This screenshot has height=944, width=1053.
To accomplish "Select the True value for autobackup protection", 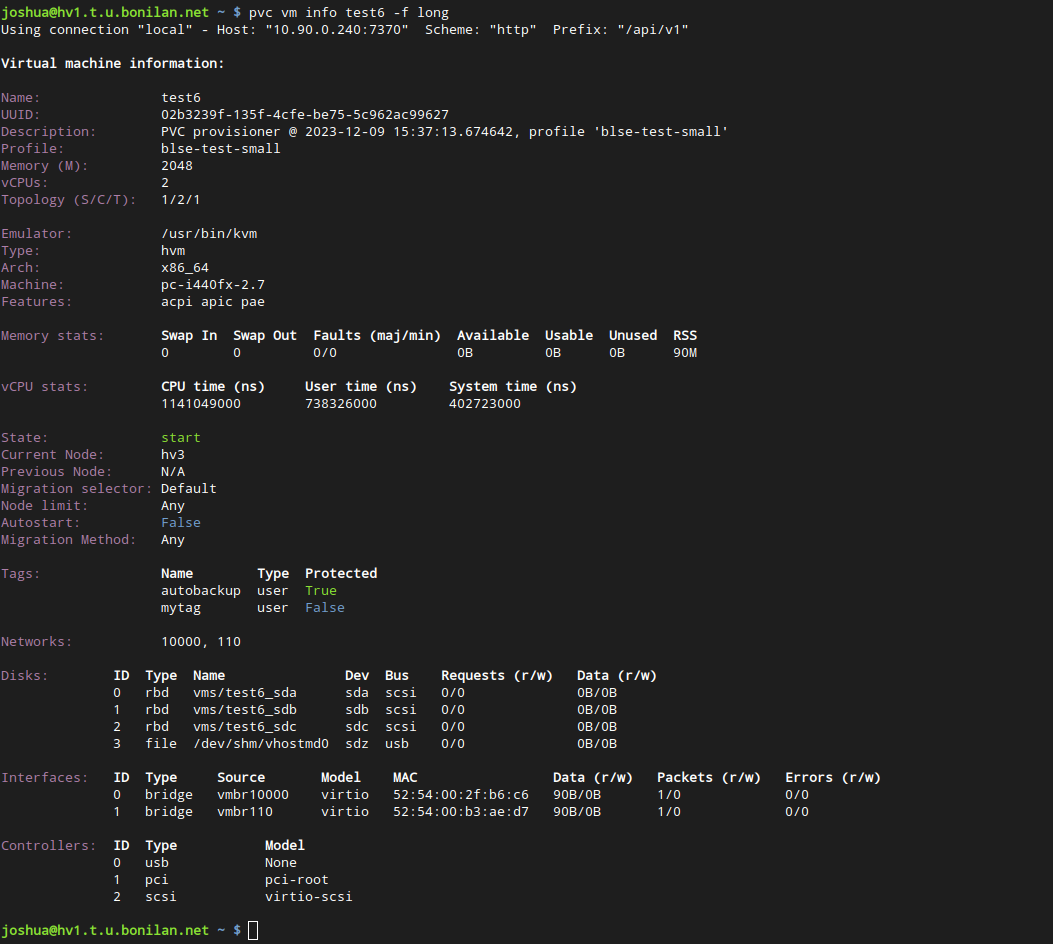I will click(320, 590).
